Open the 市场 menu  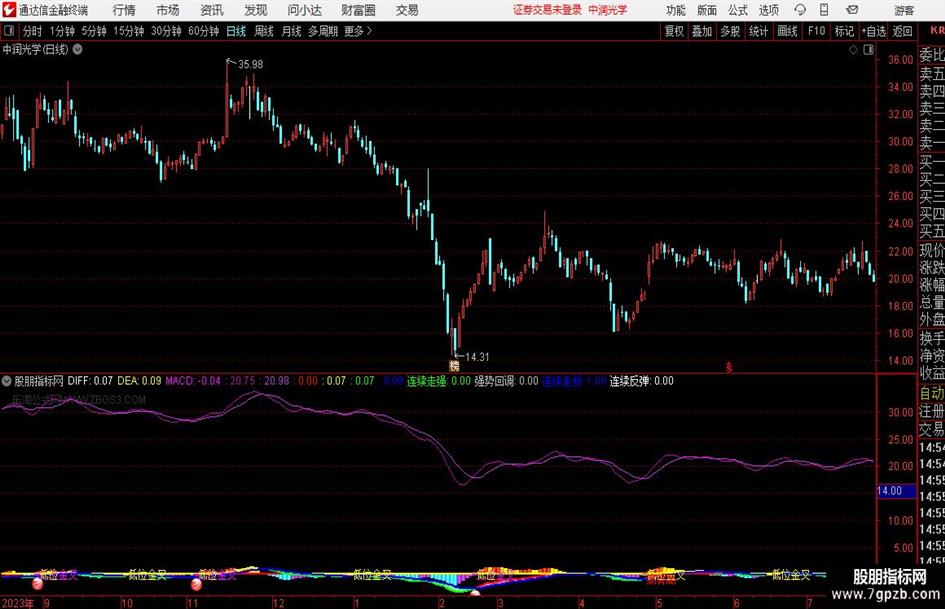click(x=168, y=10)
